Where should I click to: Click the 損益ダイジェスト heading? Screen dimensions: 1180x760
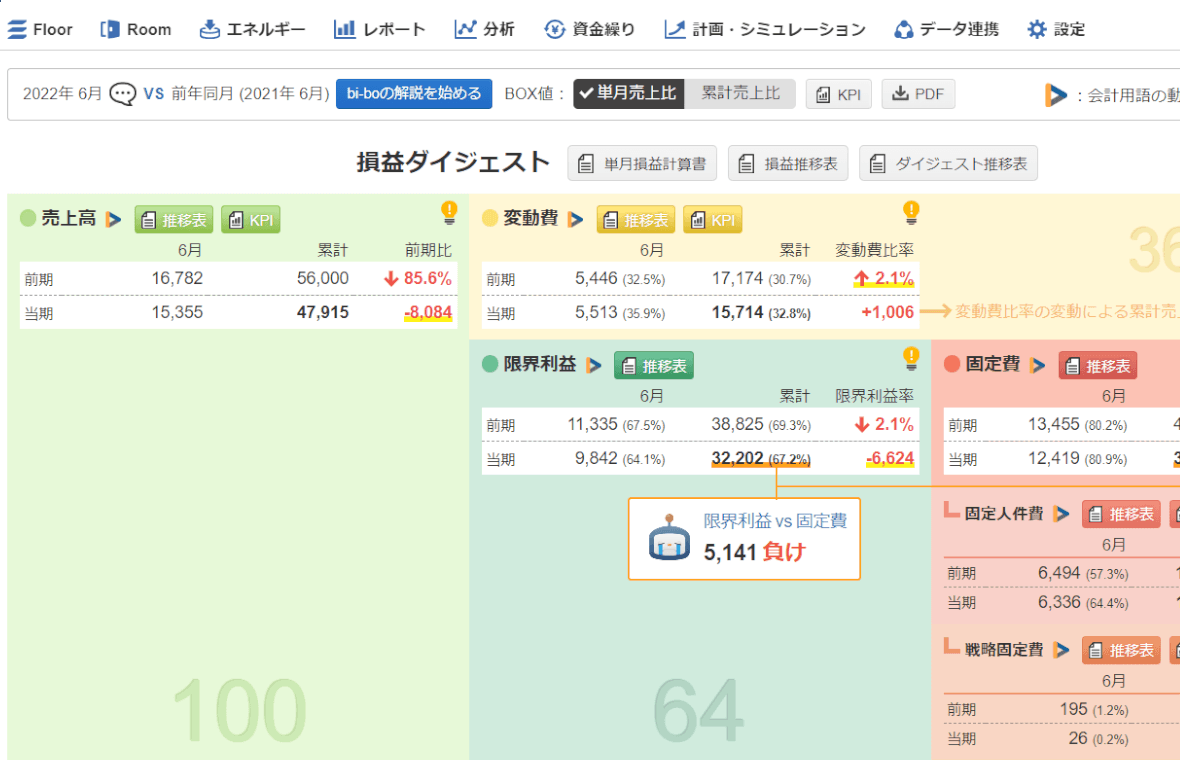[x=453, y=163]
